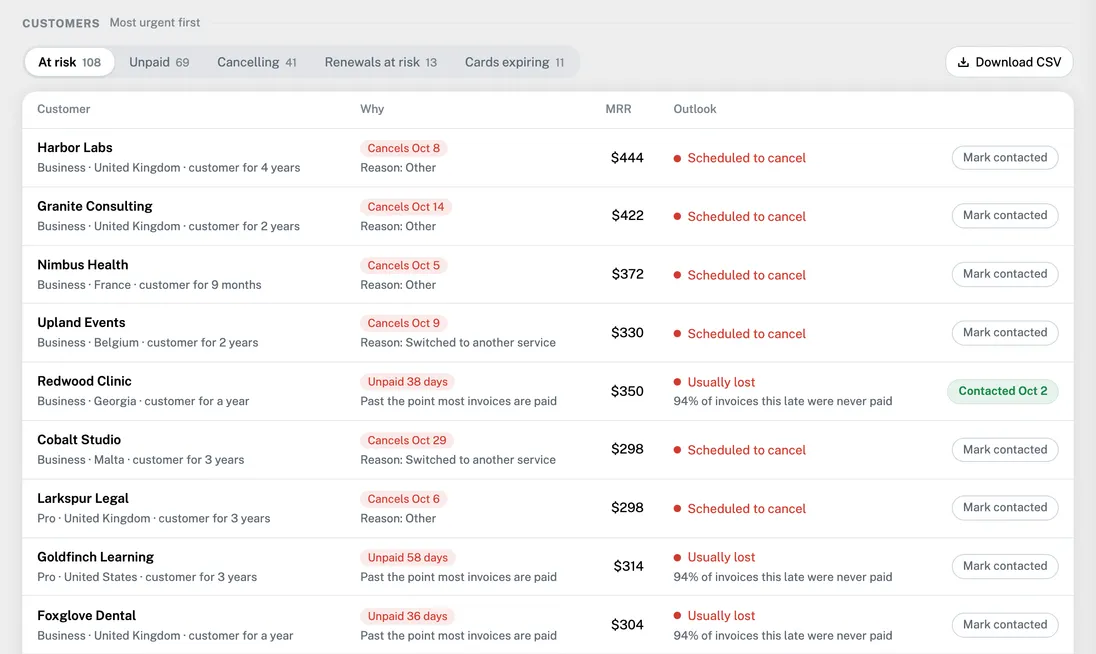
Task: Open the Granite Consulting customer name
Action: [94, 206]
